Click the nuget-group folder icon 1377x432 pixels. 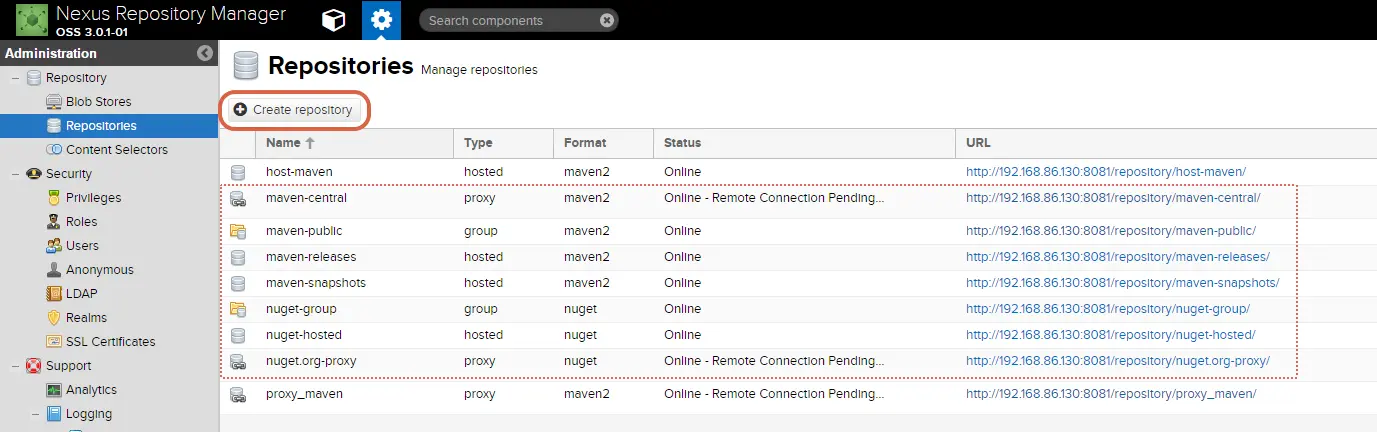pyautogui.click(x=238, y=309)
